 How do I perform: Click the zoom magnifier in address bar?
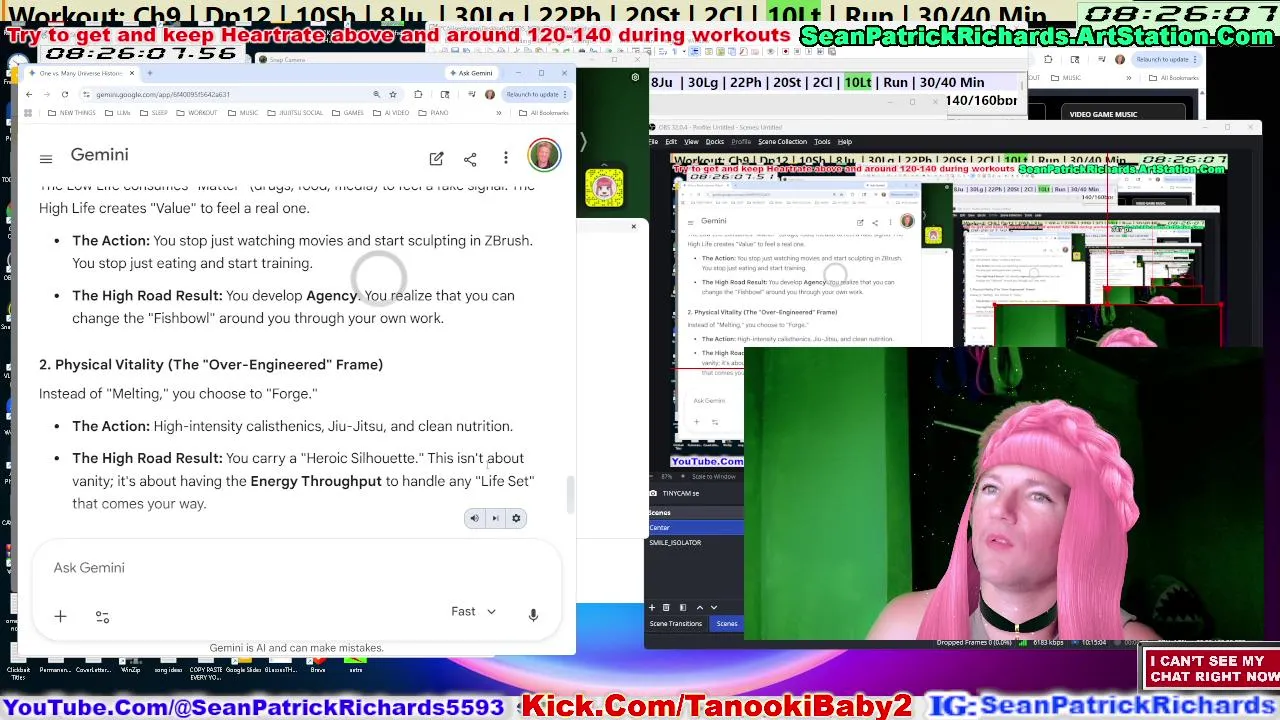376,94
